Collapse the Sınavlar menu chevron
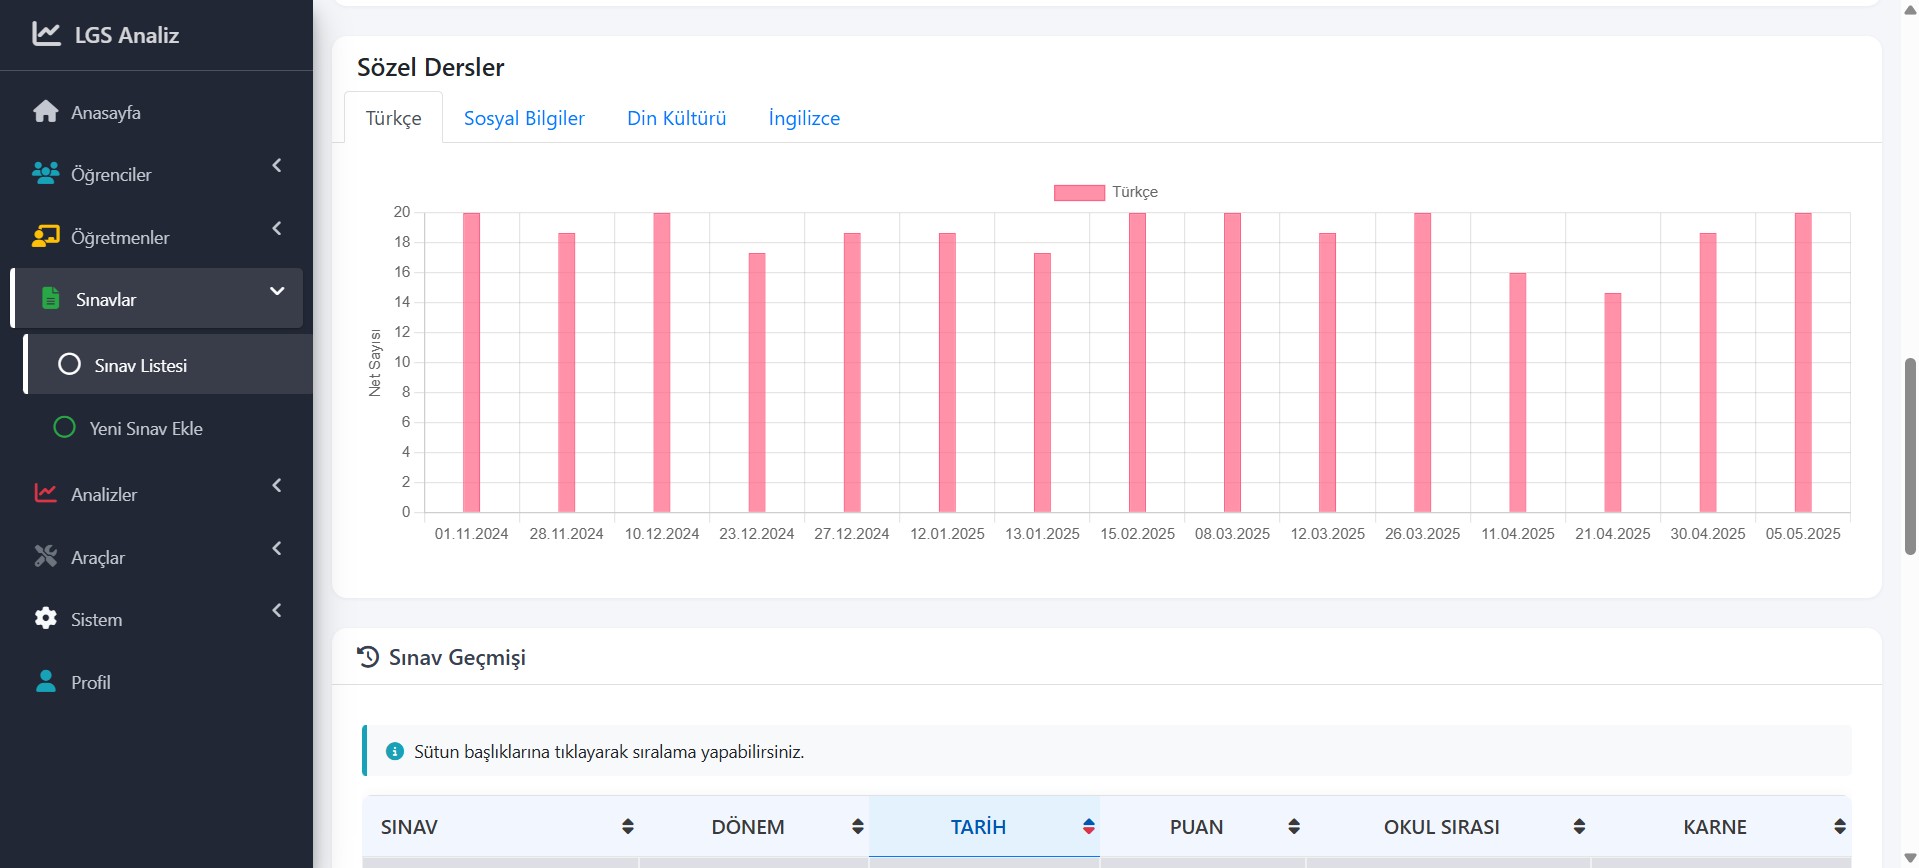Viewport: 1919px width, 868px height. pyautogui.click(x=277, y=291)
